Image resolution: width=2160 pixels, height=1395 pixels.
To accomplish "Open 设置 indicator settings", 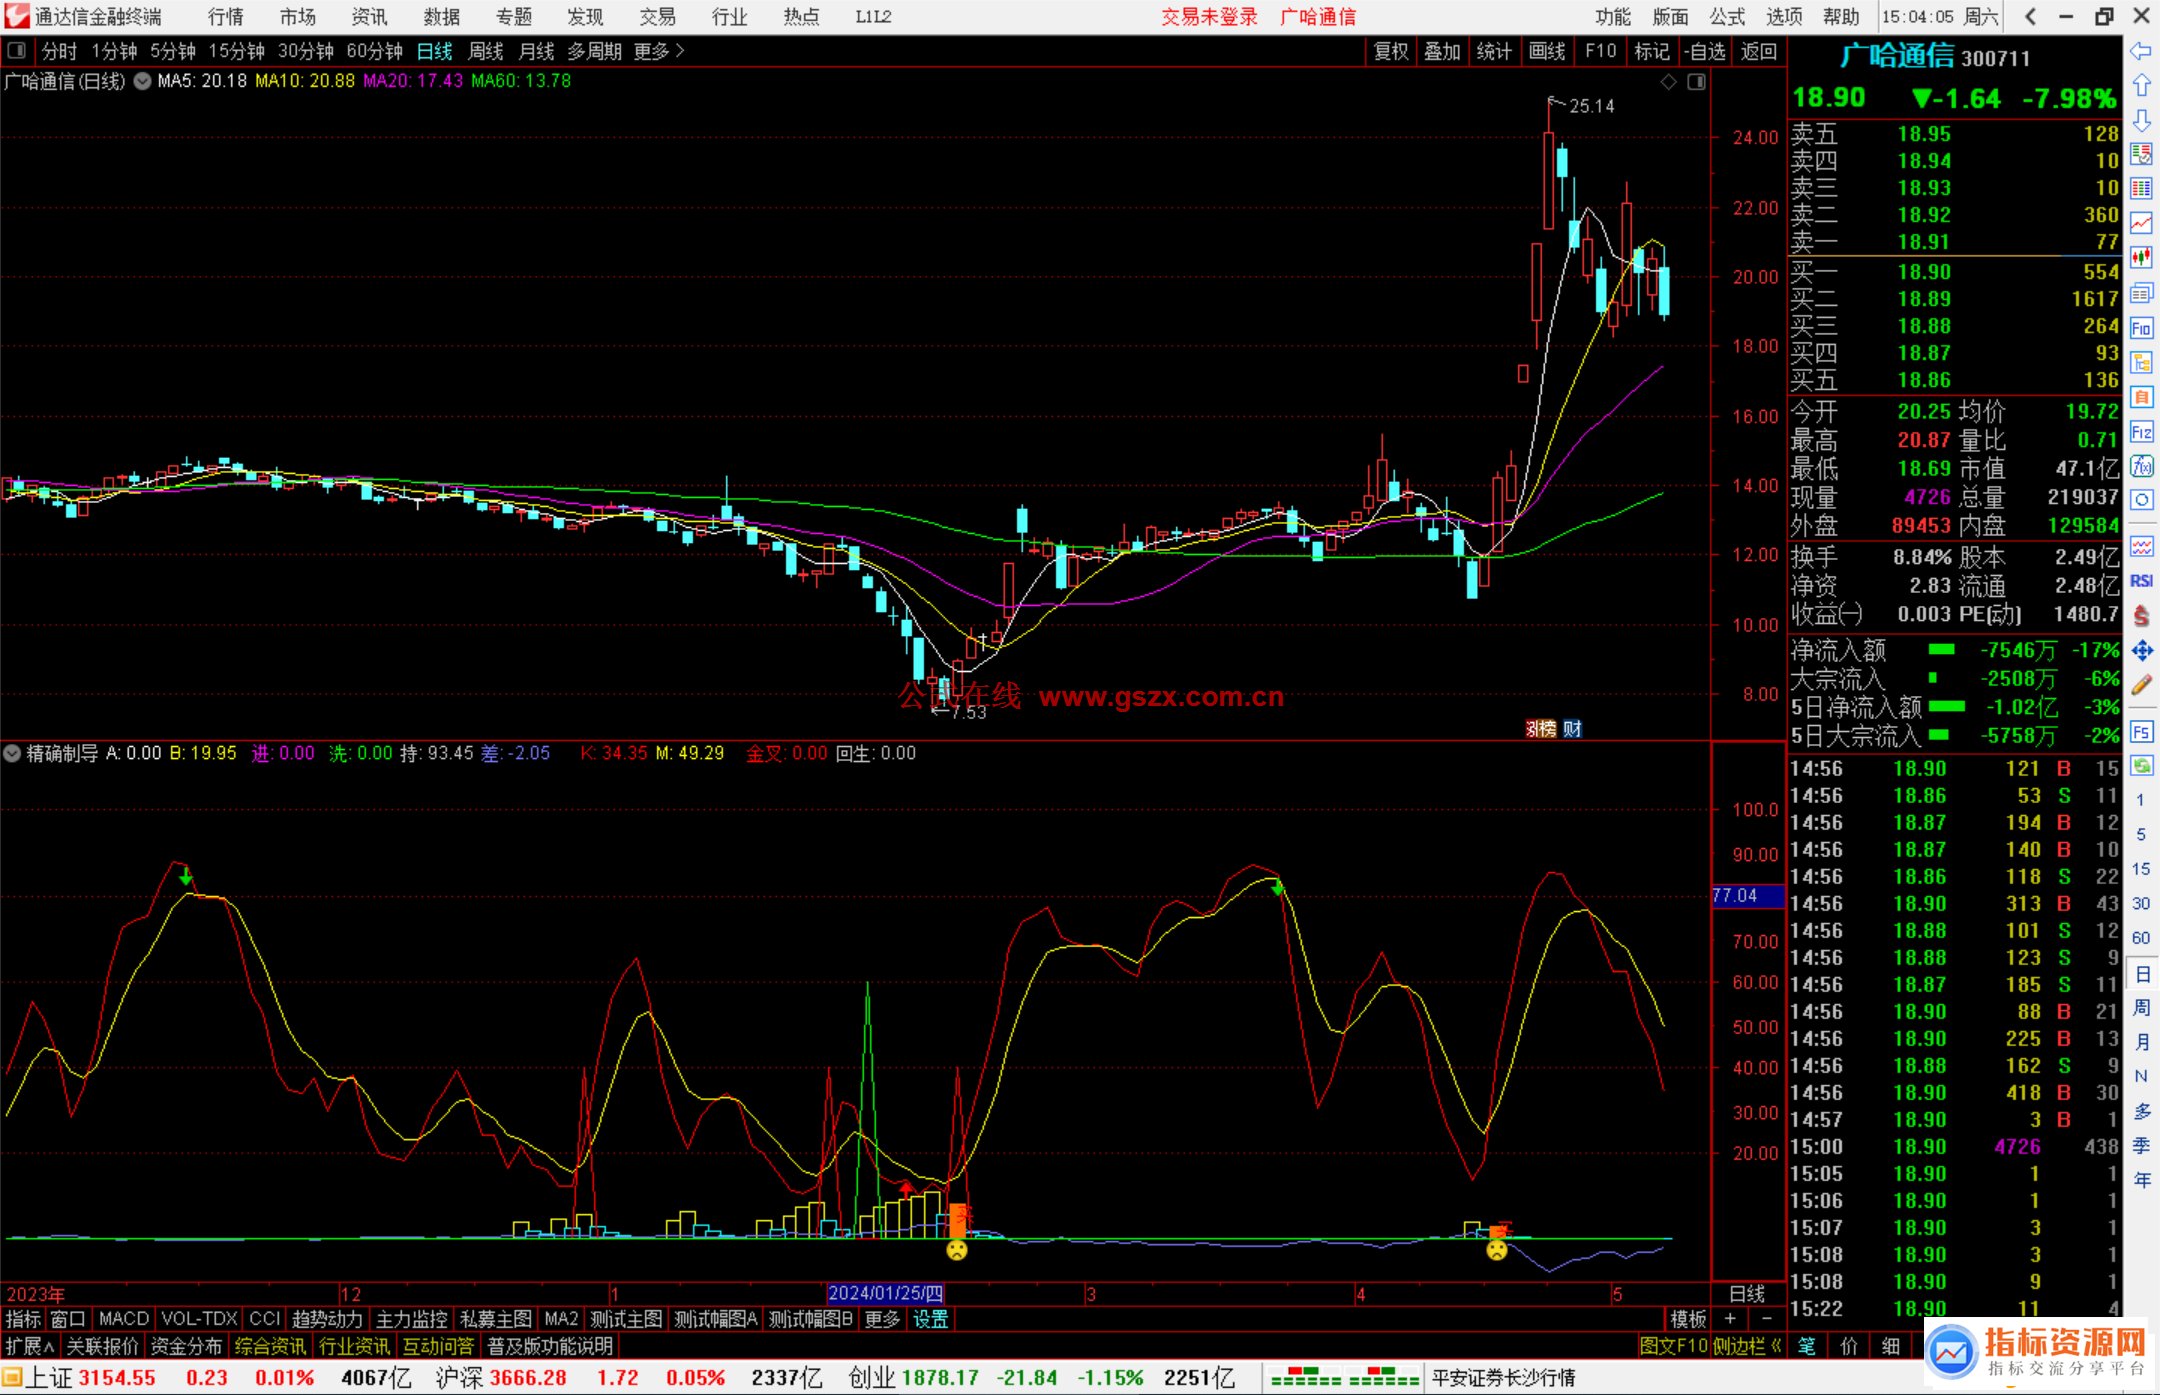I will coord(930,1319).
